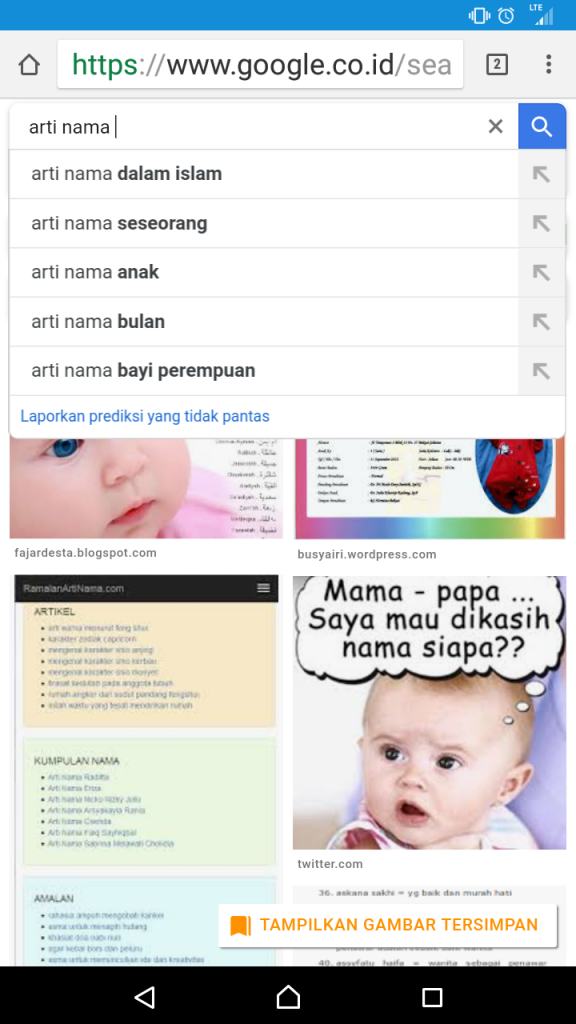Tap arrow icon beside 'arti nama seseorang'
576x1024 pixels.
(x=541, y=223)
